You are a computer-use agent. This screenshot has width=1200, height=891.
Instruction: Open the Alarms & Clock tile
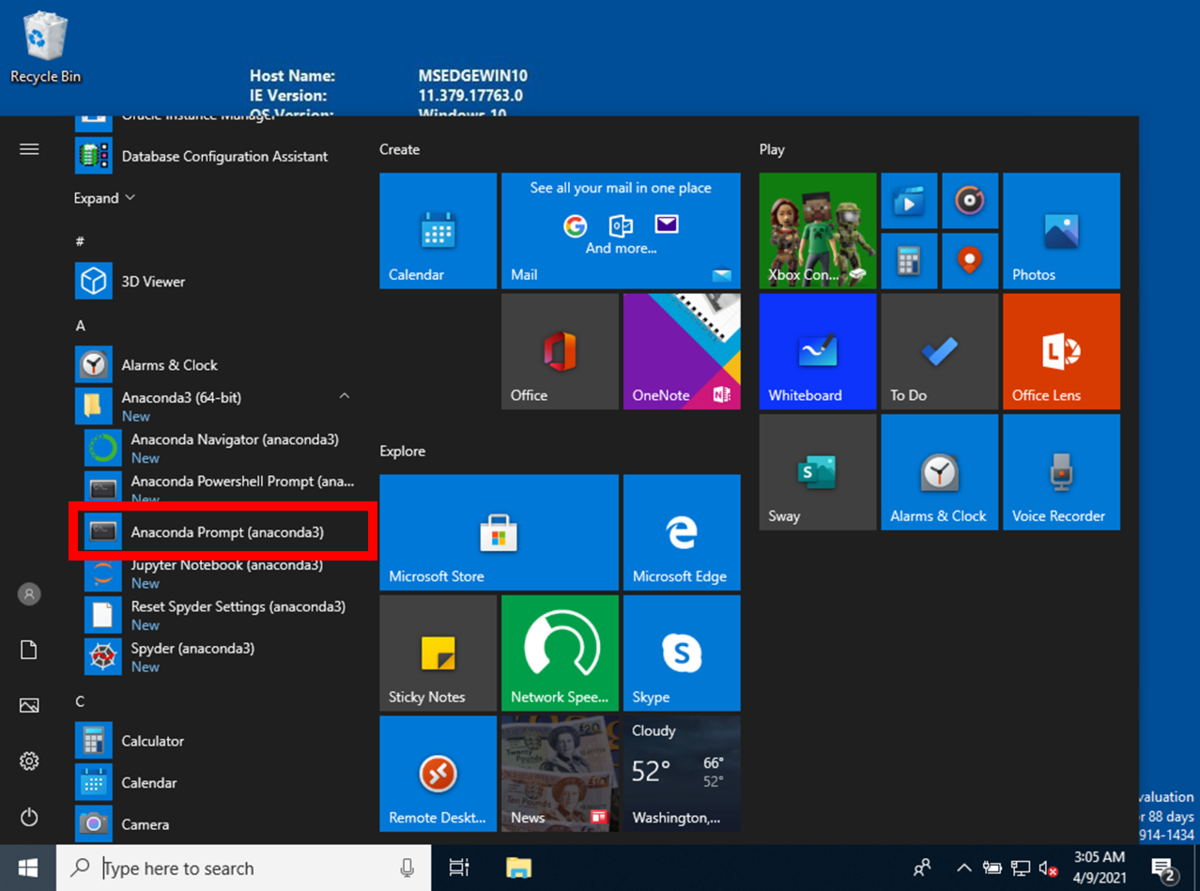(x=940, y=472)
